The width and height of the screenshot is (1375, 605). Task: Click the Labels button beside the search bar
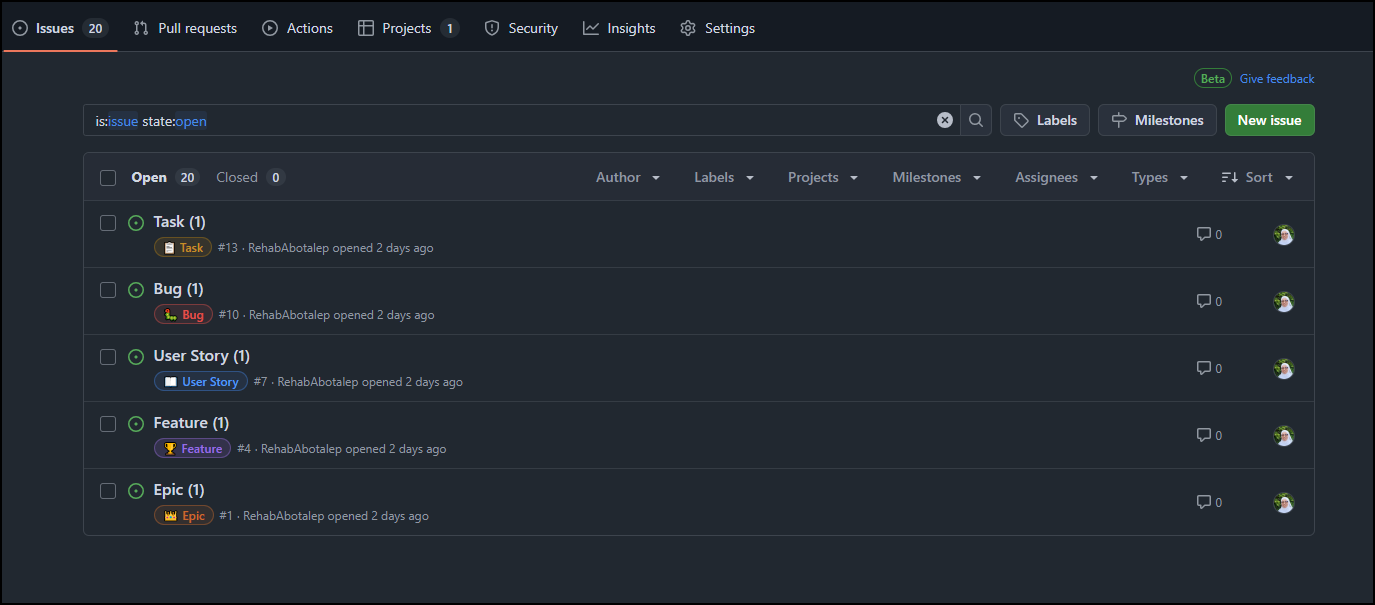tap(1045, 120)
